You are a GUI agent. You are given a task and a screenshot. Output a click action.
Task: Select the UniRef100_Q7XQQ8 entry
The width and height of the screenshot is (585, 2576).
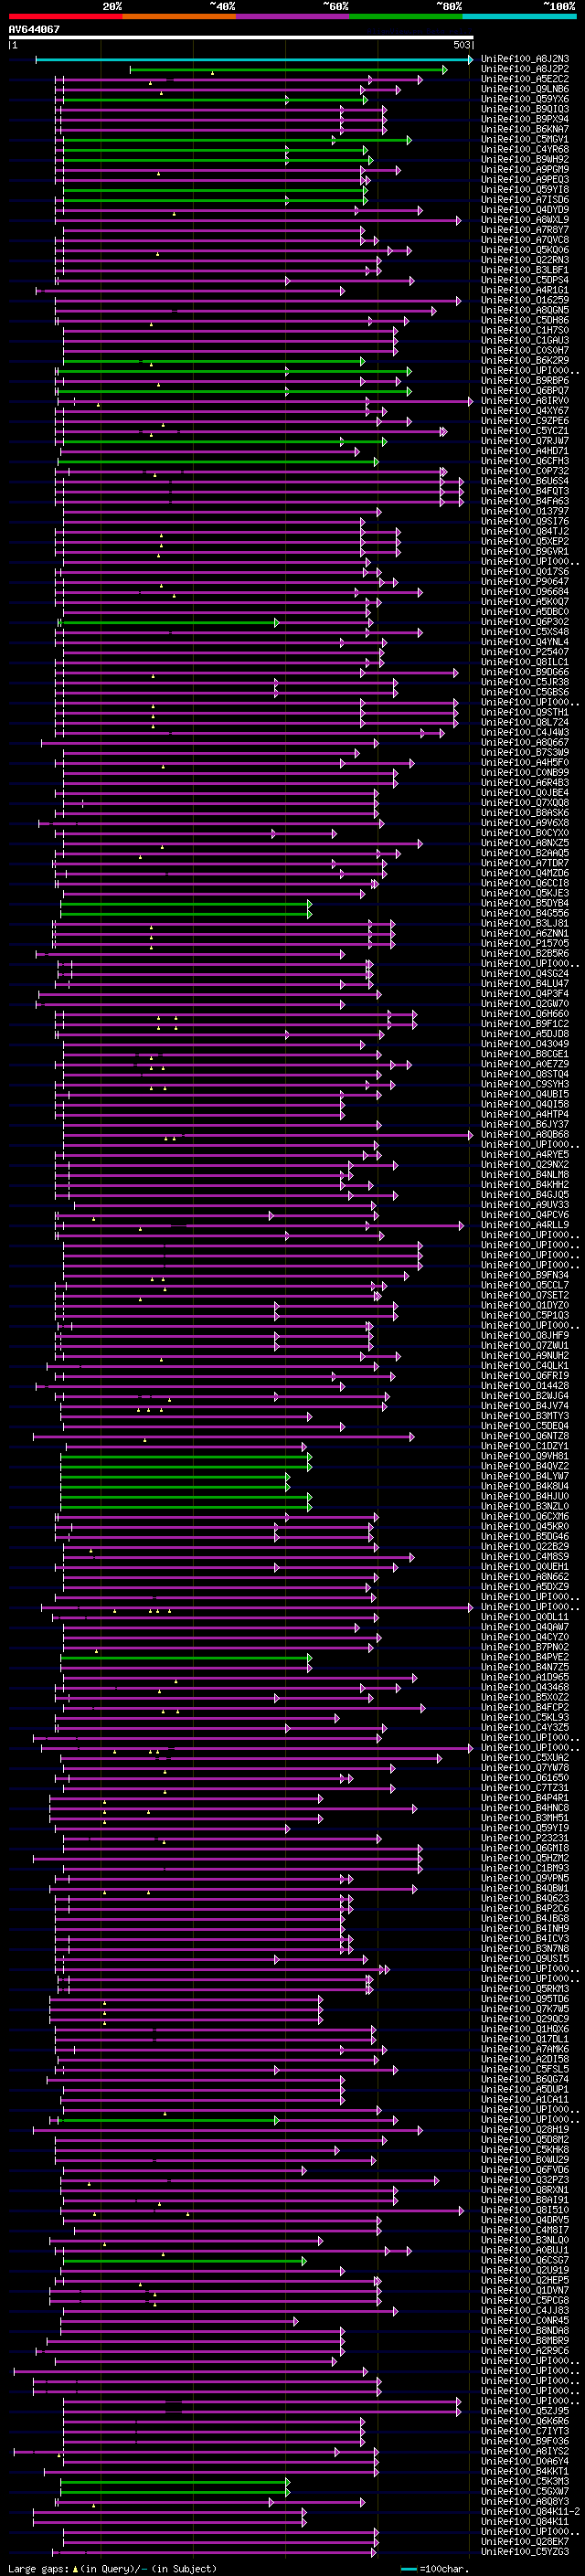pos(525,803)
